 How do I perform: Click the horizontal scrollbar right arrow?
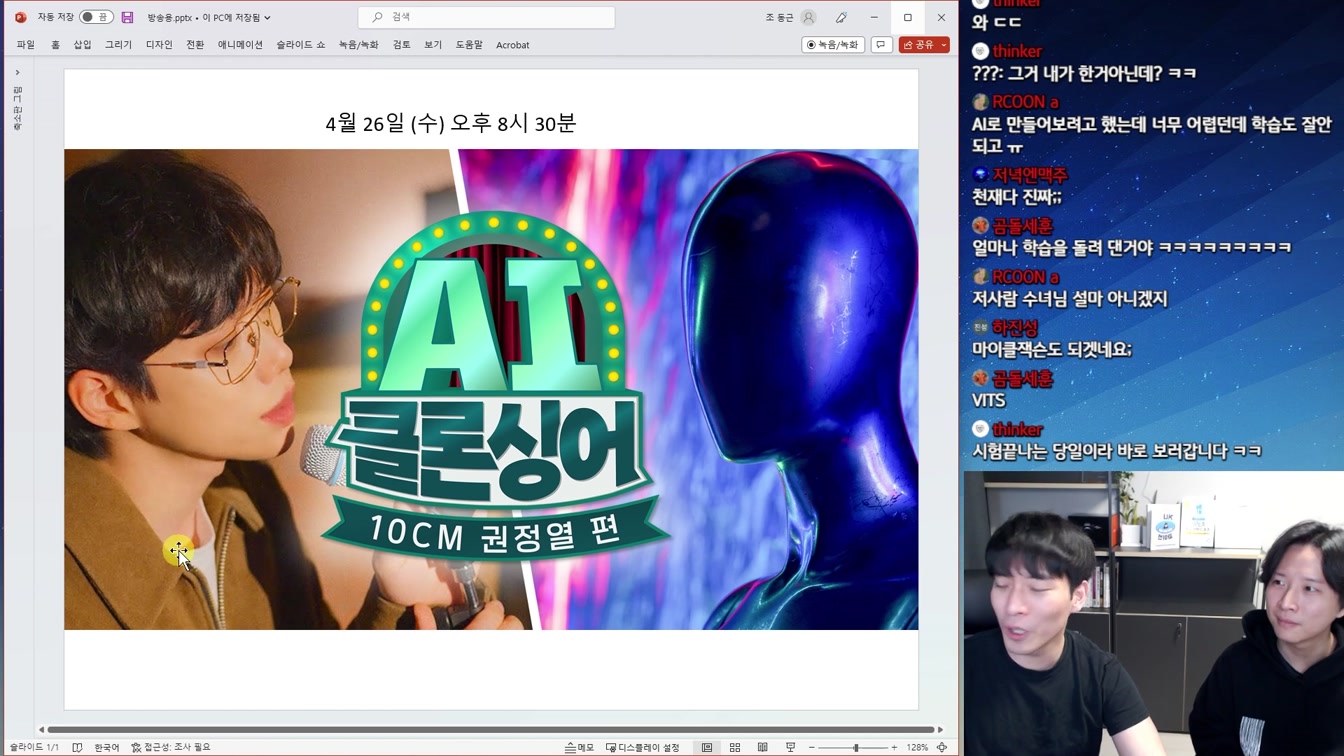[x=940, y=730]
